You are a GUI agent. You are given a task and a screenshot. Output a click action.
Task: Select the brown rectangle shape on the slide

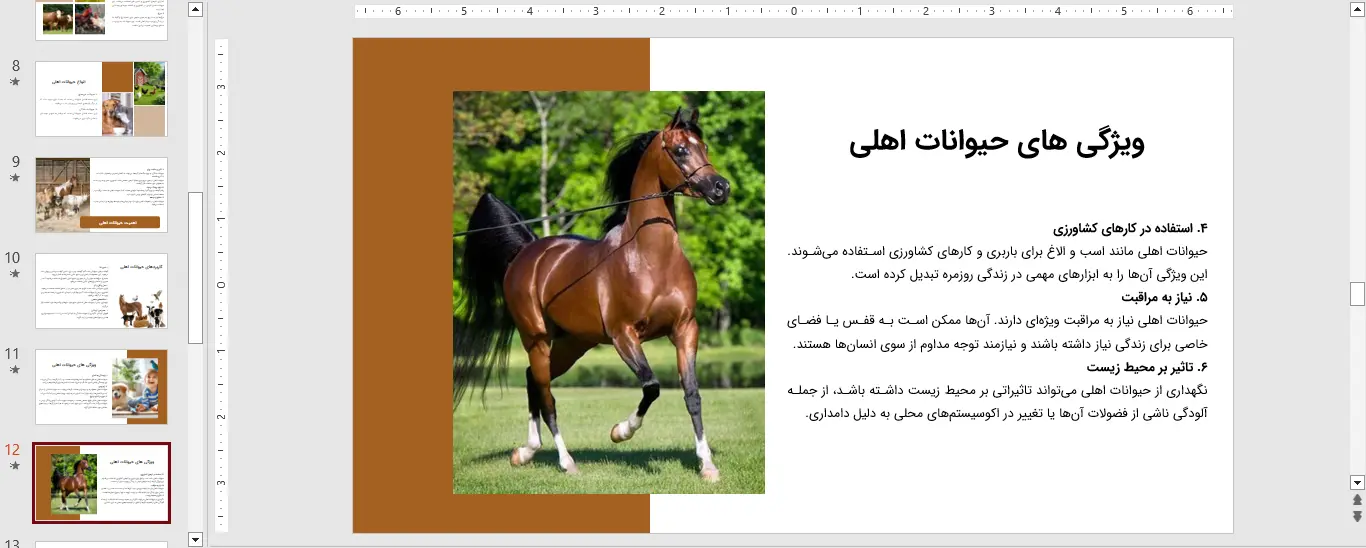point(402,285)
